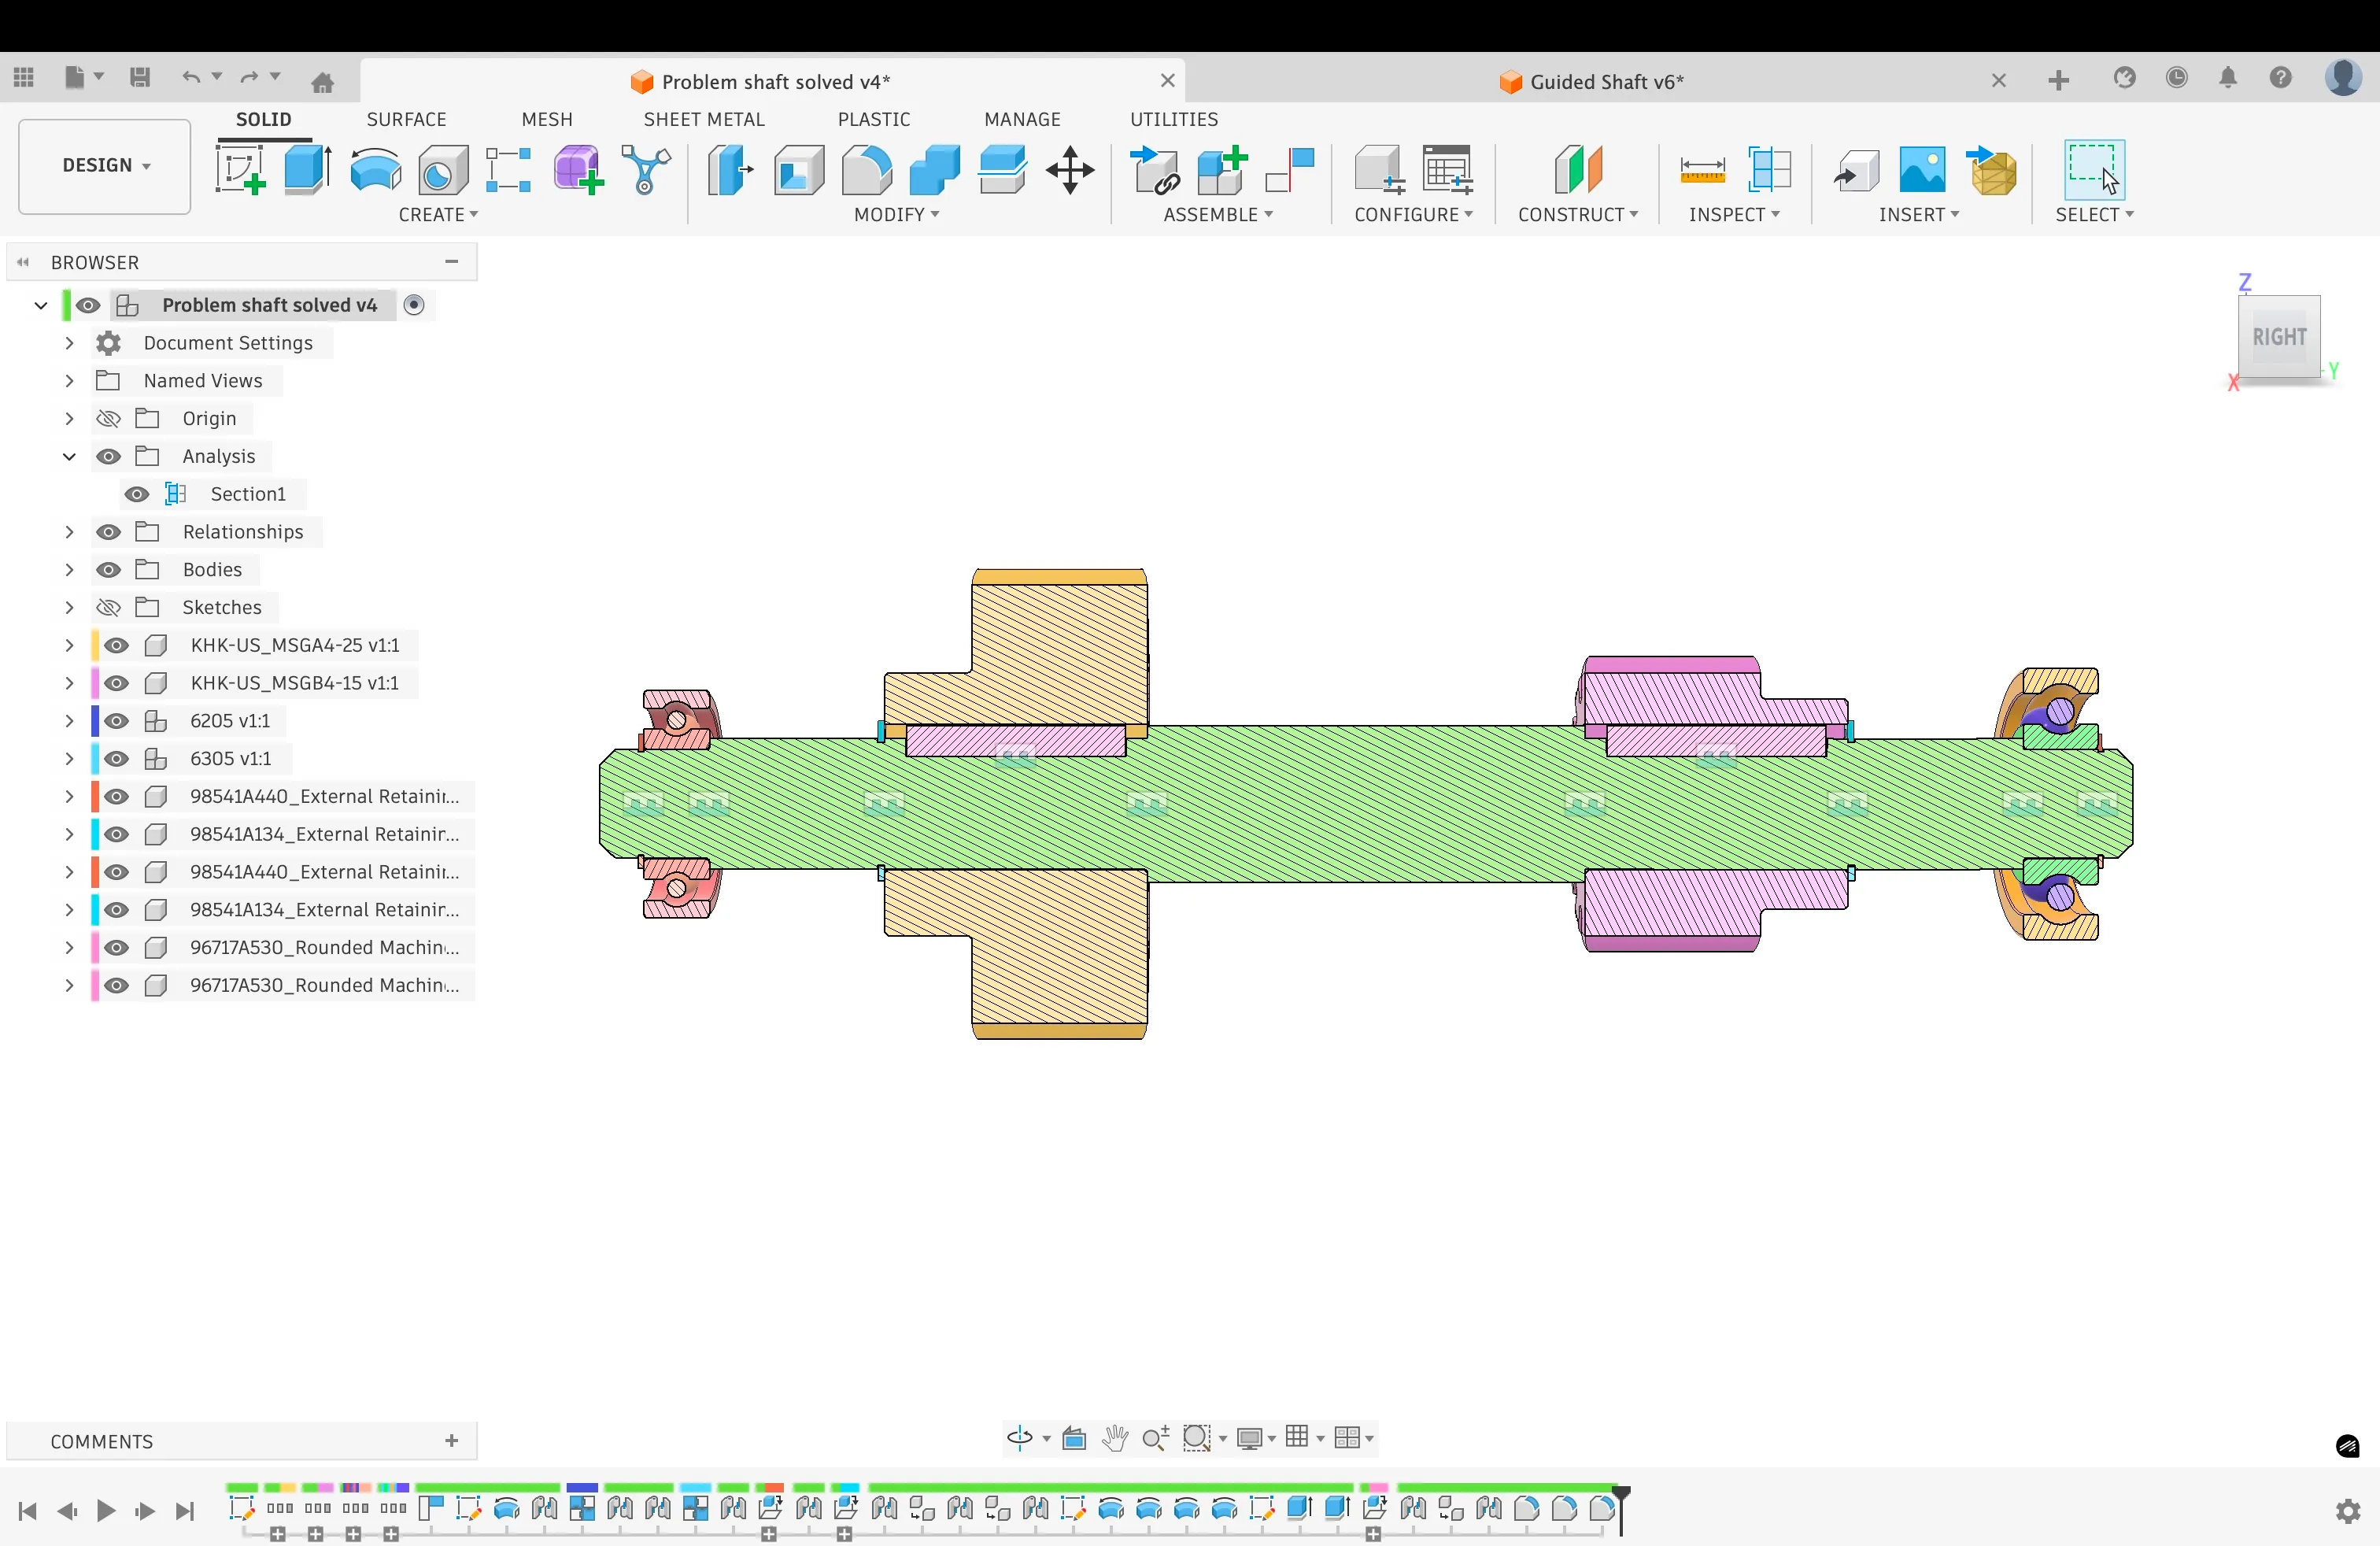Expand the Document Settings node
This screenshot has height=1546, width=2380.
(x=69, y=343)
